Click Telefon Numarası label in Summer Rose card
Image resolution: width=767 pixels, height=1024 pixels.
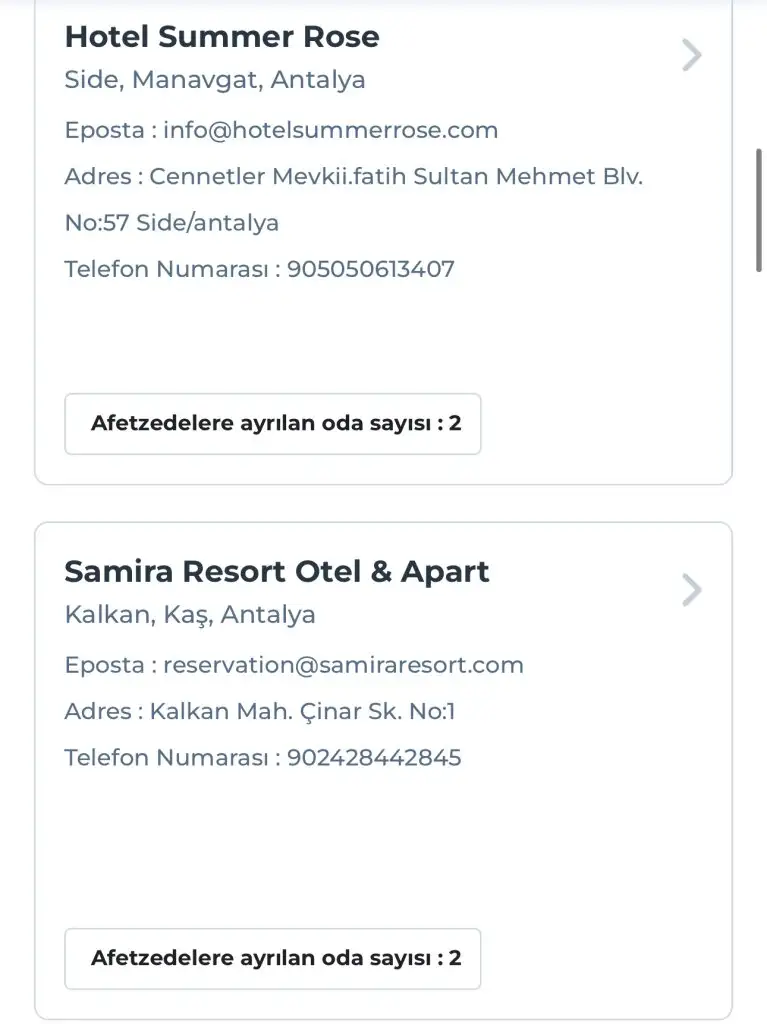[x=165, y=269]
